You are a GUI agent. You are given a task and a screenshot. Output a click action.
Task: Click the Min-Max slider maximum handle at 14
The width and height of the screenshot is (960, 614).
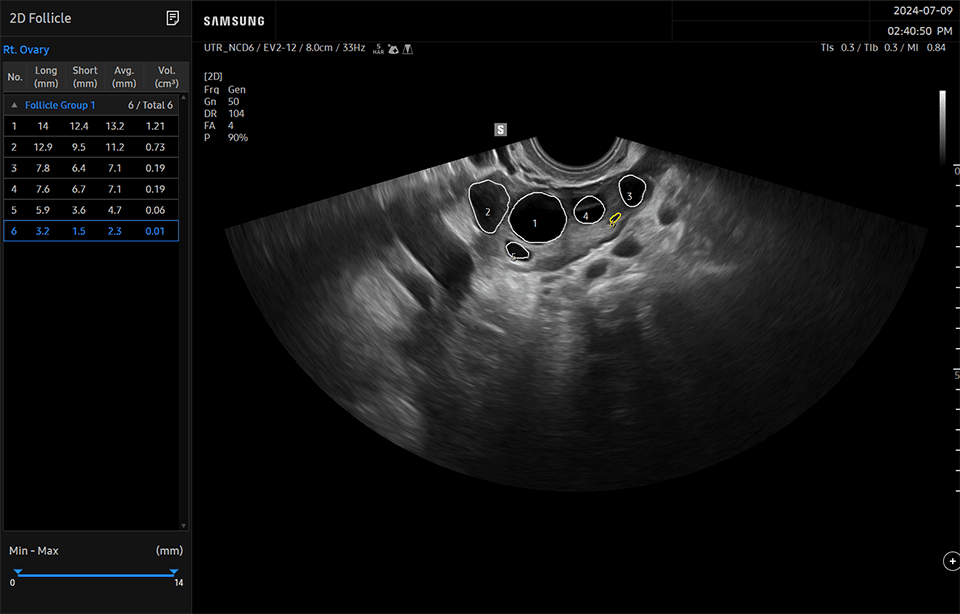click(x=174, y=573)
